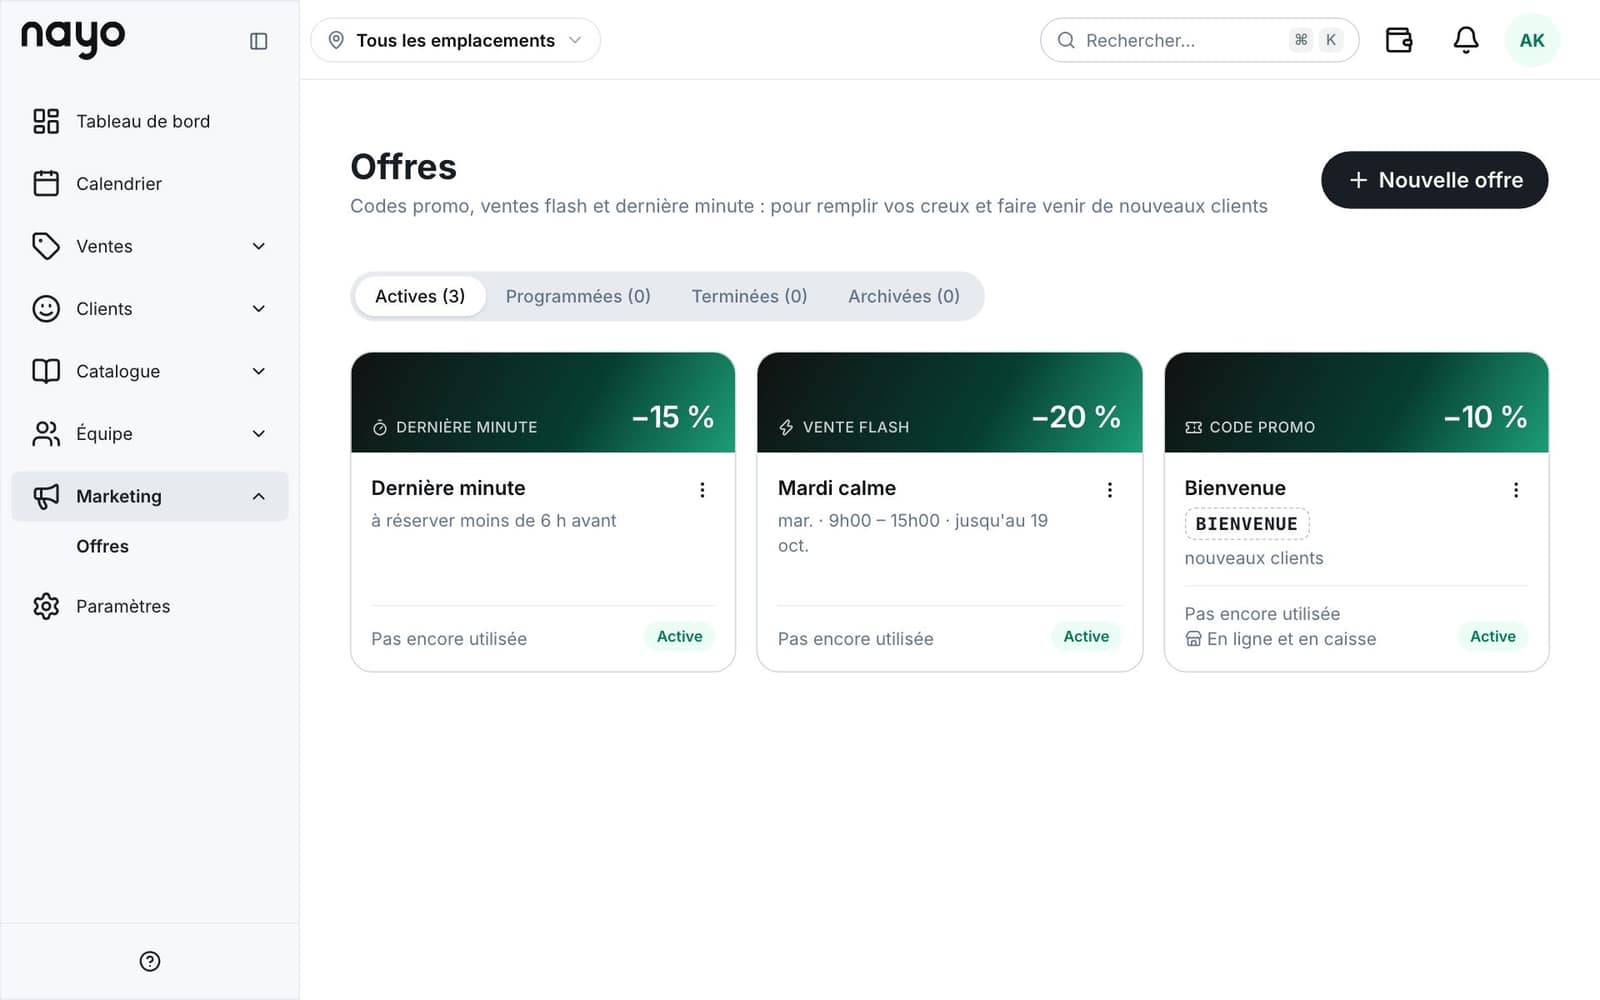Open the Tous les emplacements dropdown
Screen dimensions: 1600x1000
click(455, 40)
